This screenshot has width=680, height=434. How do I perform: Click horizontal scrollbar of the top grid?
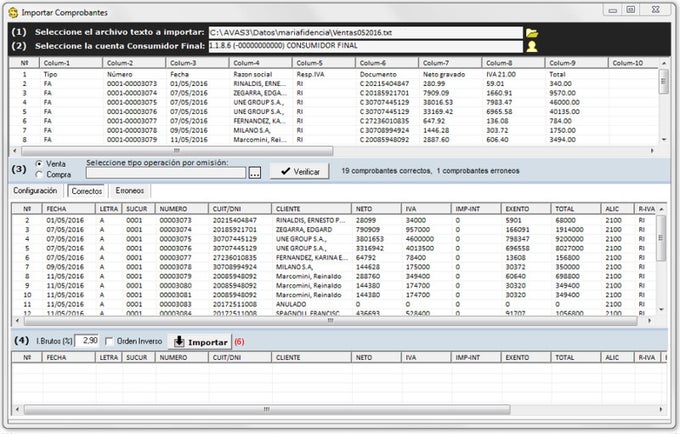click(177, 151)
